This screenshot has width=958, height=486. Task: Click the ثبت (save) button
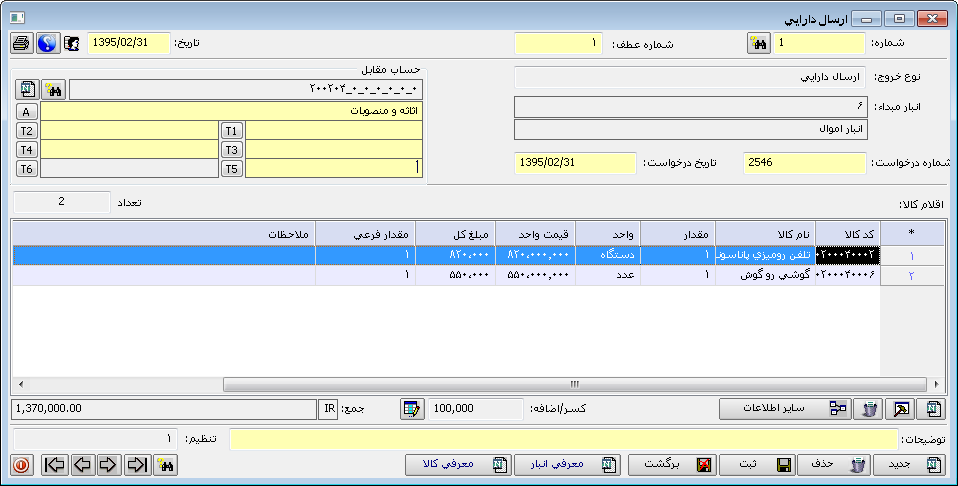756,465
